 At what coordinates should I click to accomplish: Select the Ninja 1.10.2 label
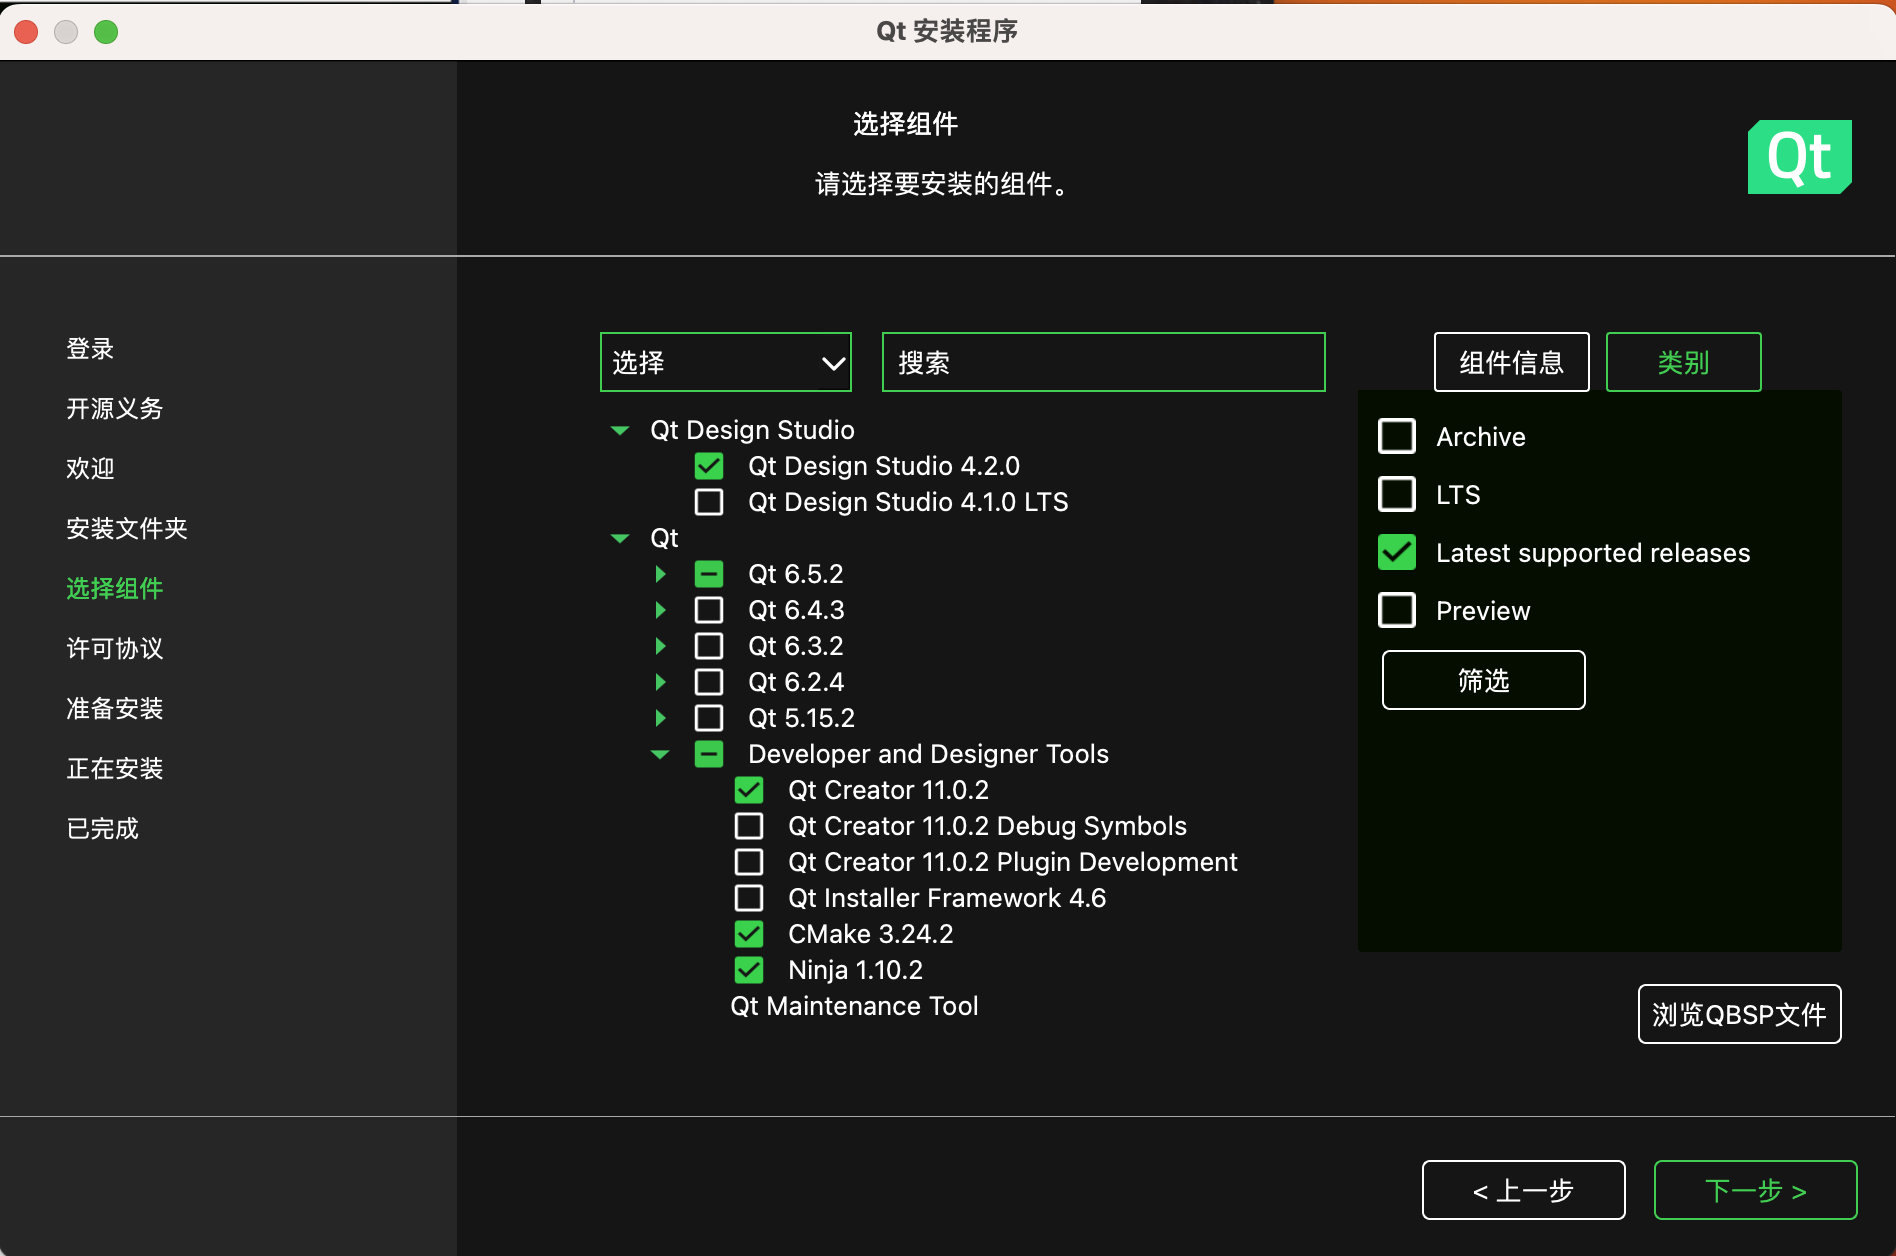[855, 970]
